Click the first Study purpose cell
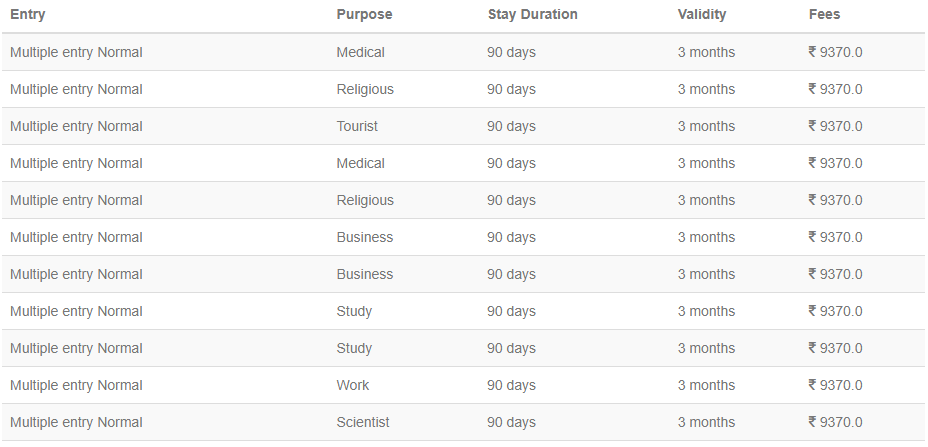 (x=354, y=311)
